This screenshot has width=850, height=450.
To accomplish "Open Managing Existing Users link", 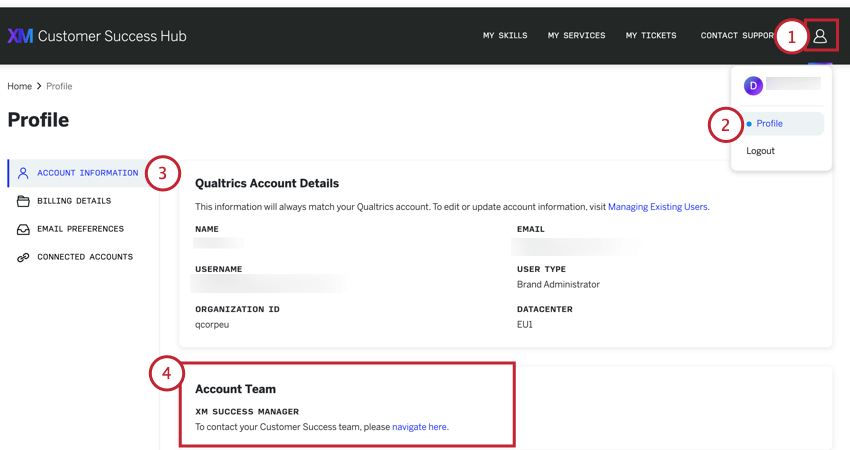I will 658,207.
